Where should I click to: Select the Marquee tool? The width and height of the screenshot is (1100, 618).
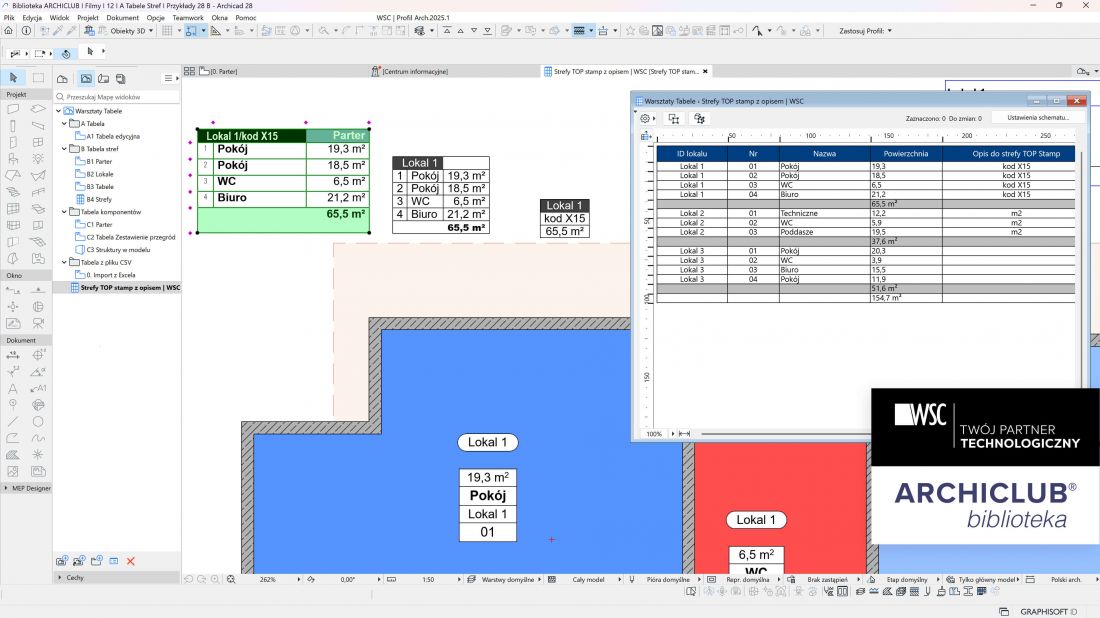38,78
